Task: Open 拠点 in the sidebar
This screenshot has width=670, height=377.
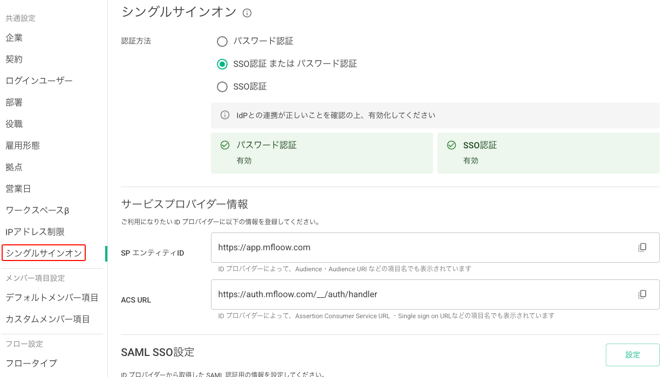Action: (x=14, y=167)
